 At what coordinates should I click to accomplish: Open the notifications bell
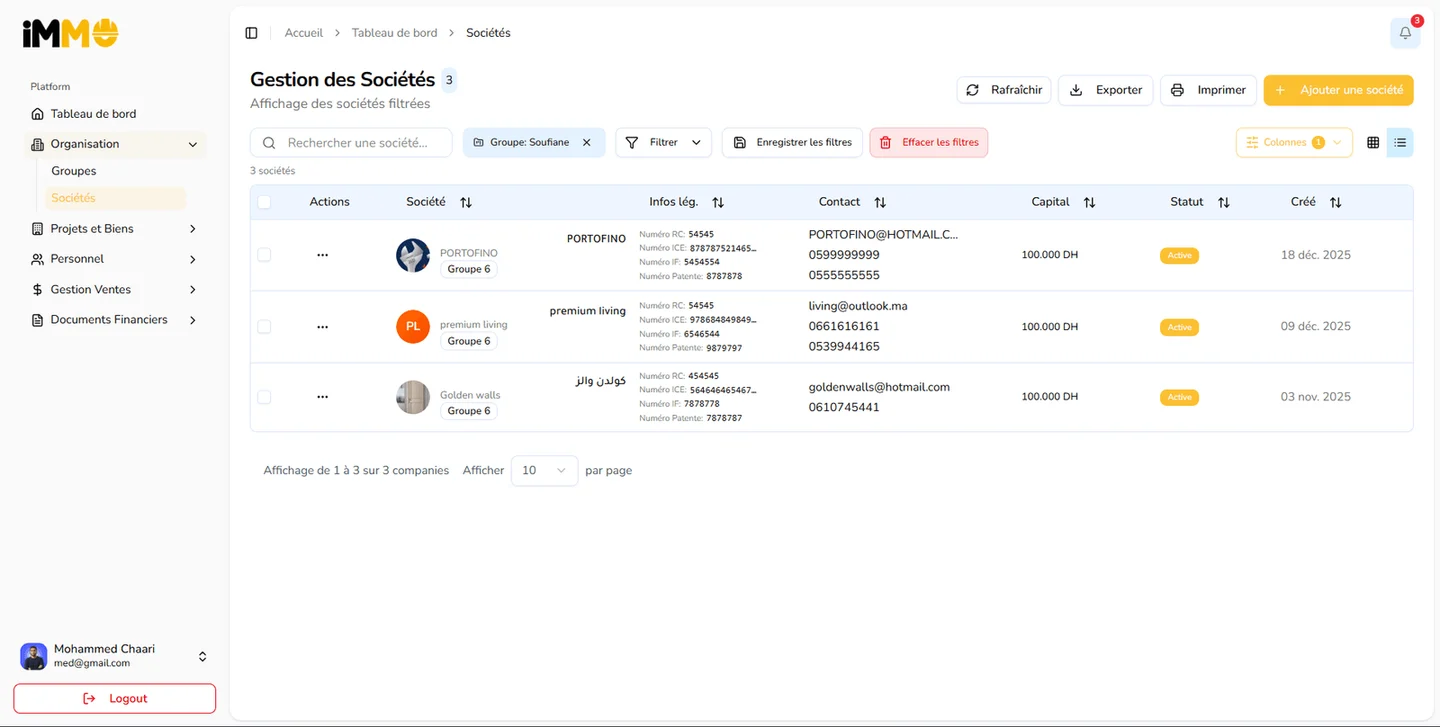point(1405,33)
